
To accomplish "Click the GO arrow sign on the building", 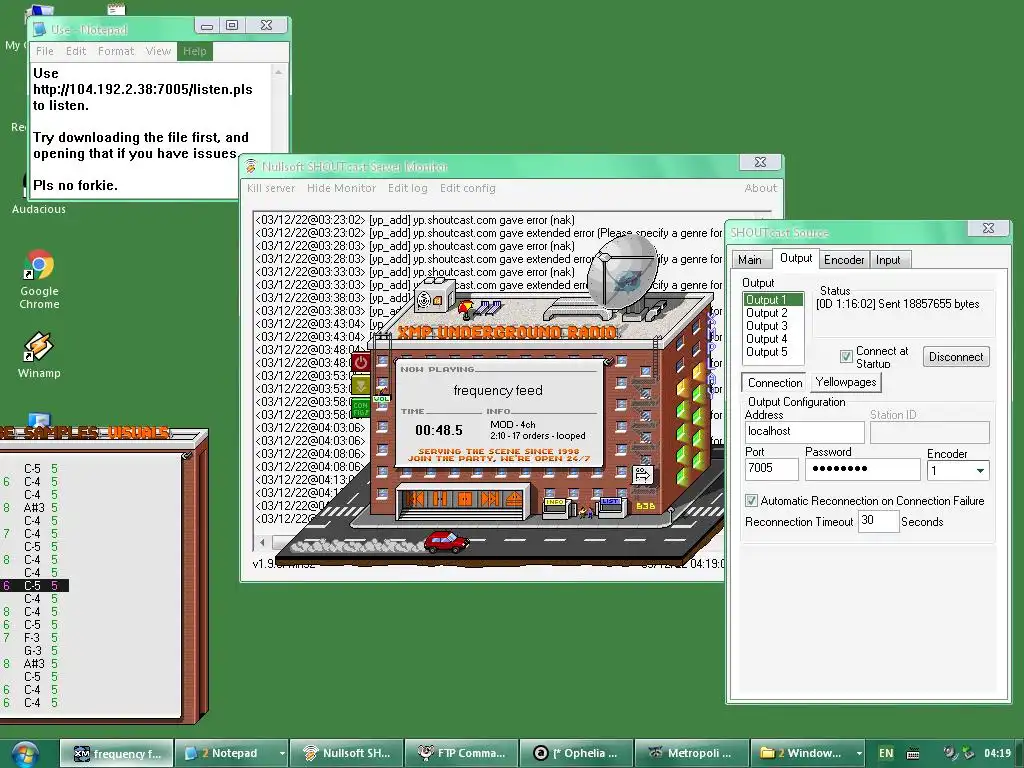I will [x=642, y=473].
